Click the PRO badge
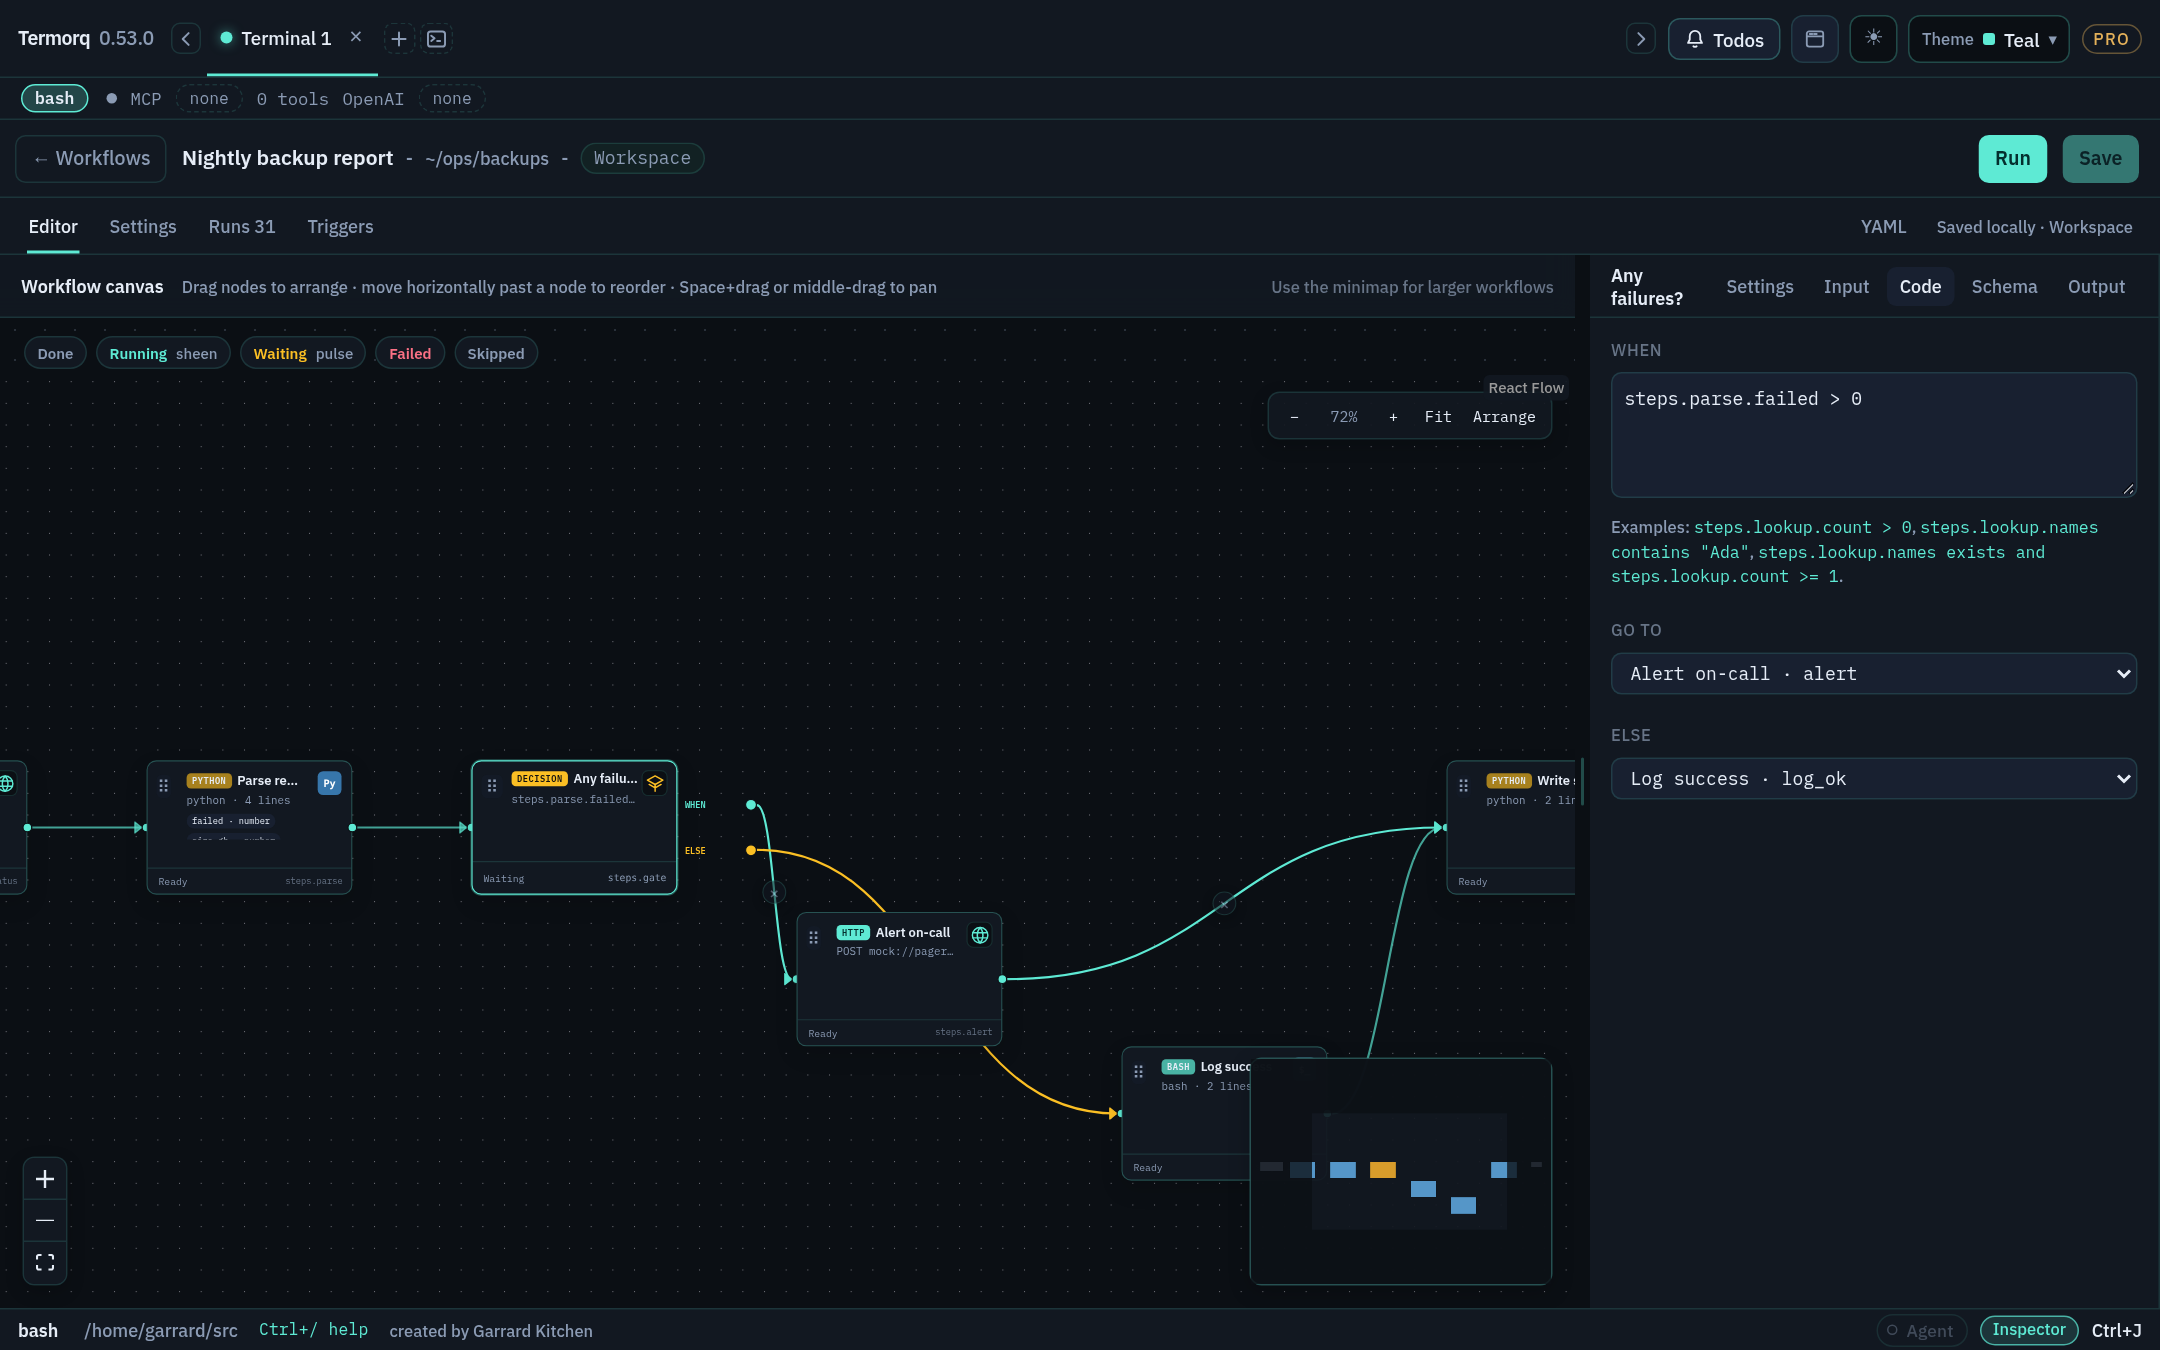Image resolution: width=2160 pixels, height=1350 pixels. [2111, 39]
